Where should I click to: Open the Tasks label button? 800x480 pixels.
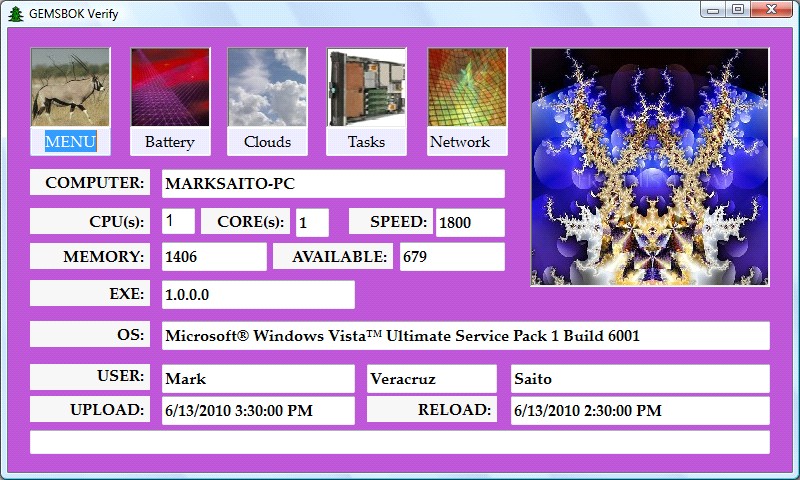[366, 141]
